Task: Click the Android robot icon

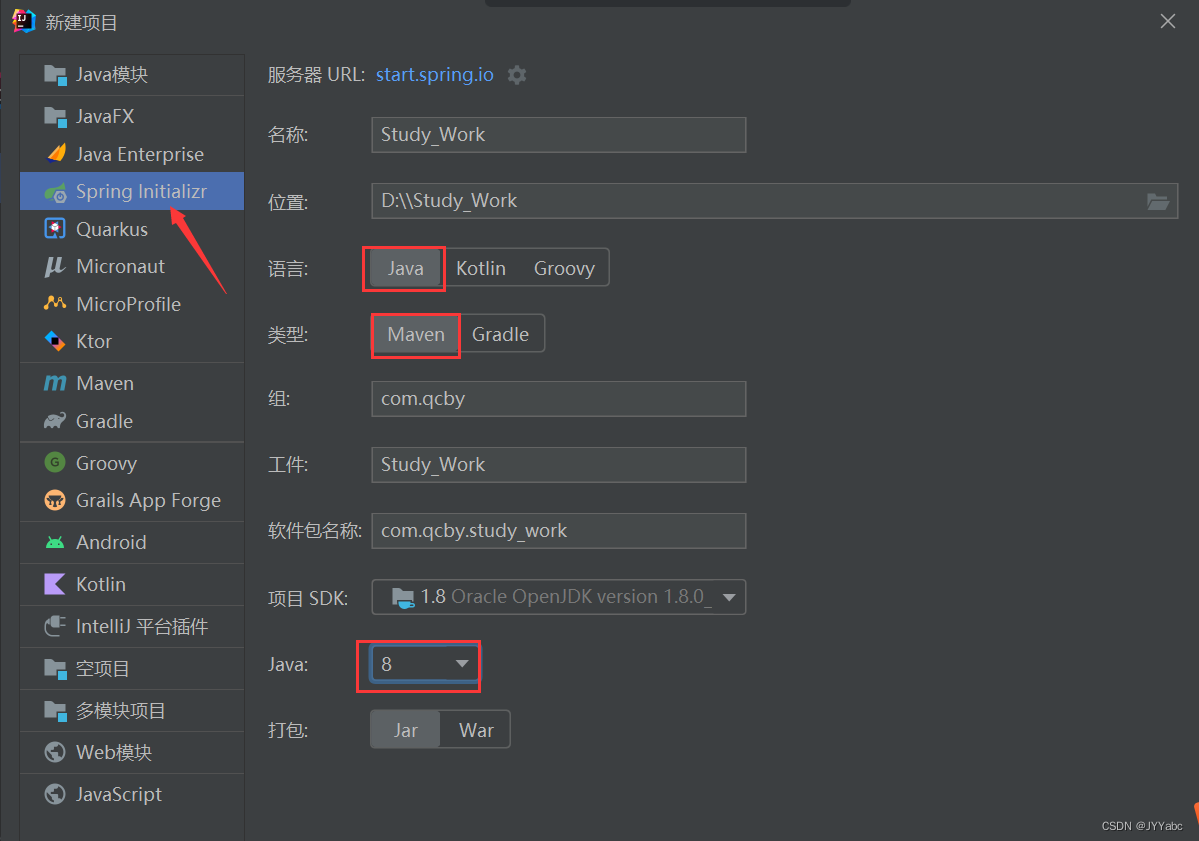Action: point(55,543)
